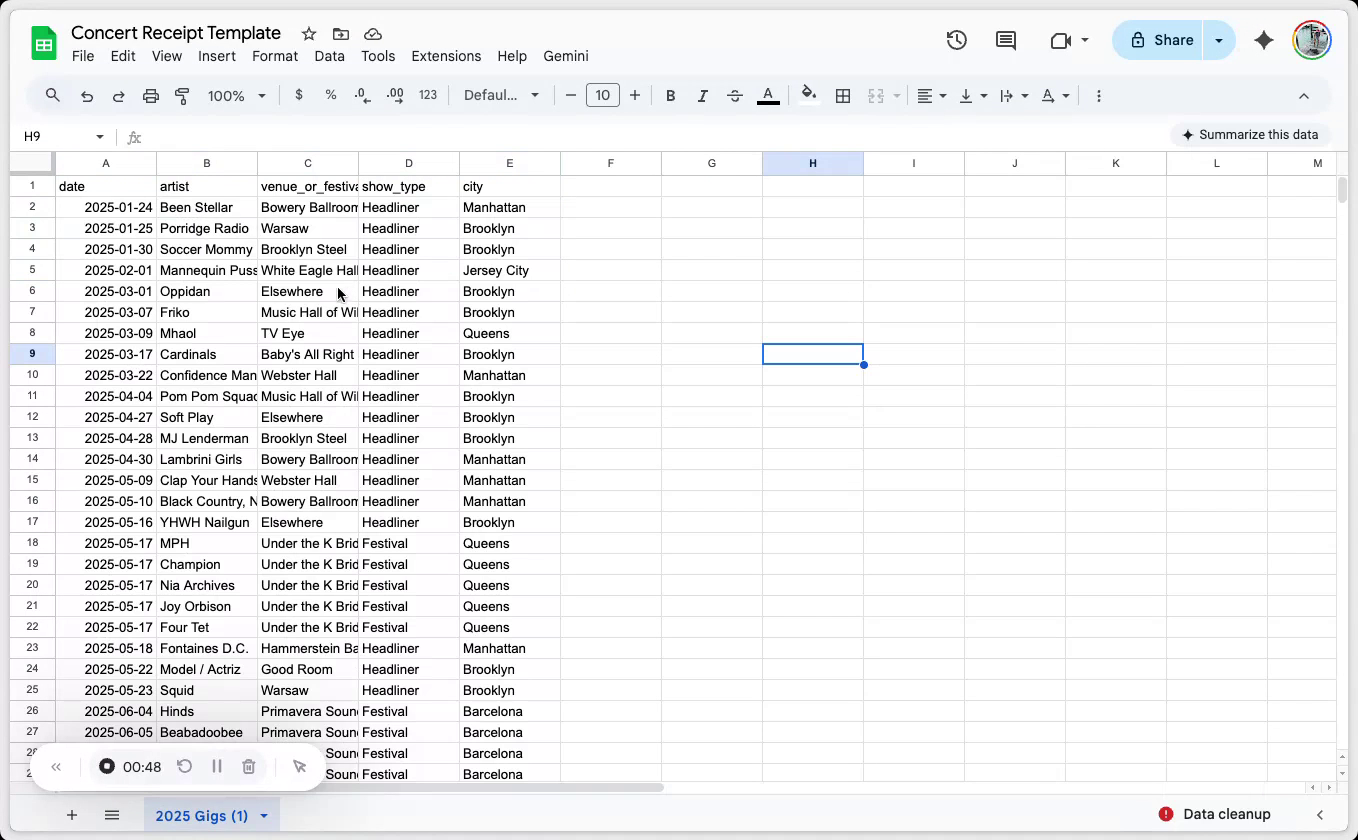Open the Share options dropdown arrow
The width and height of the screenshot is (1358, 840).
tap(1219, 40)
